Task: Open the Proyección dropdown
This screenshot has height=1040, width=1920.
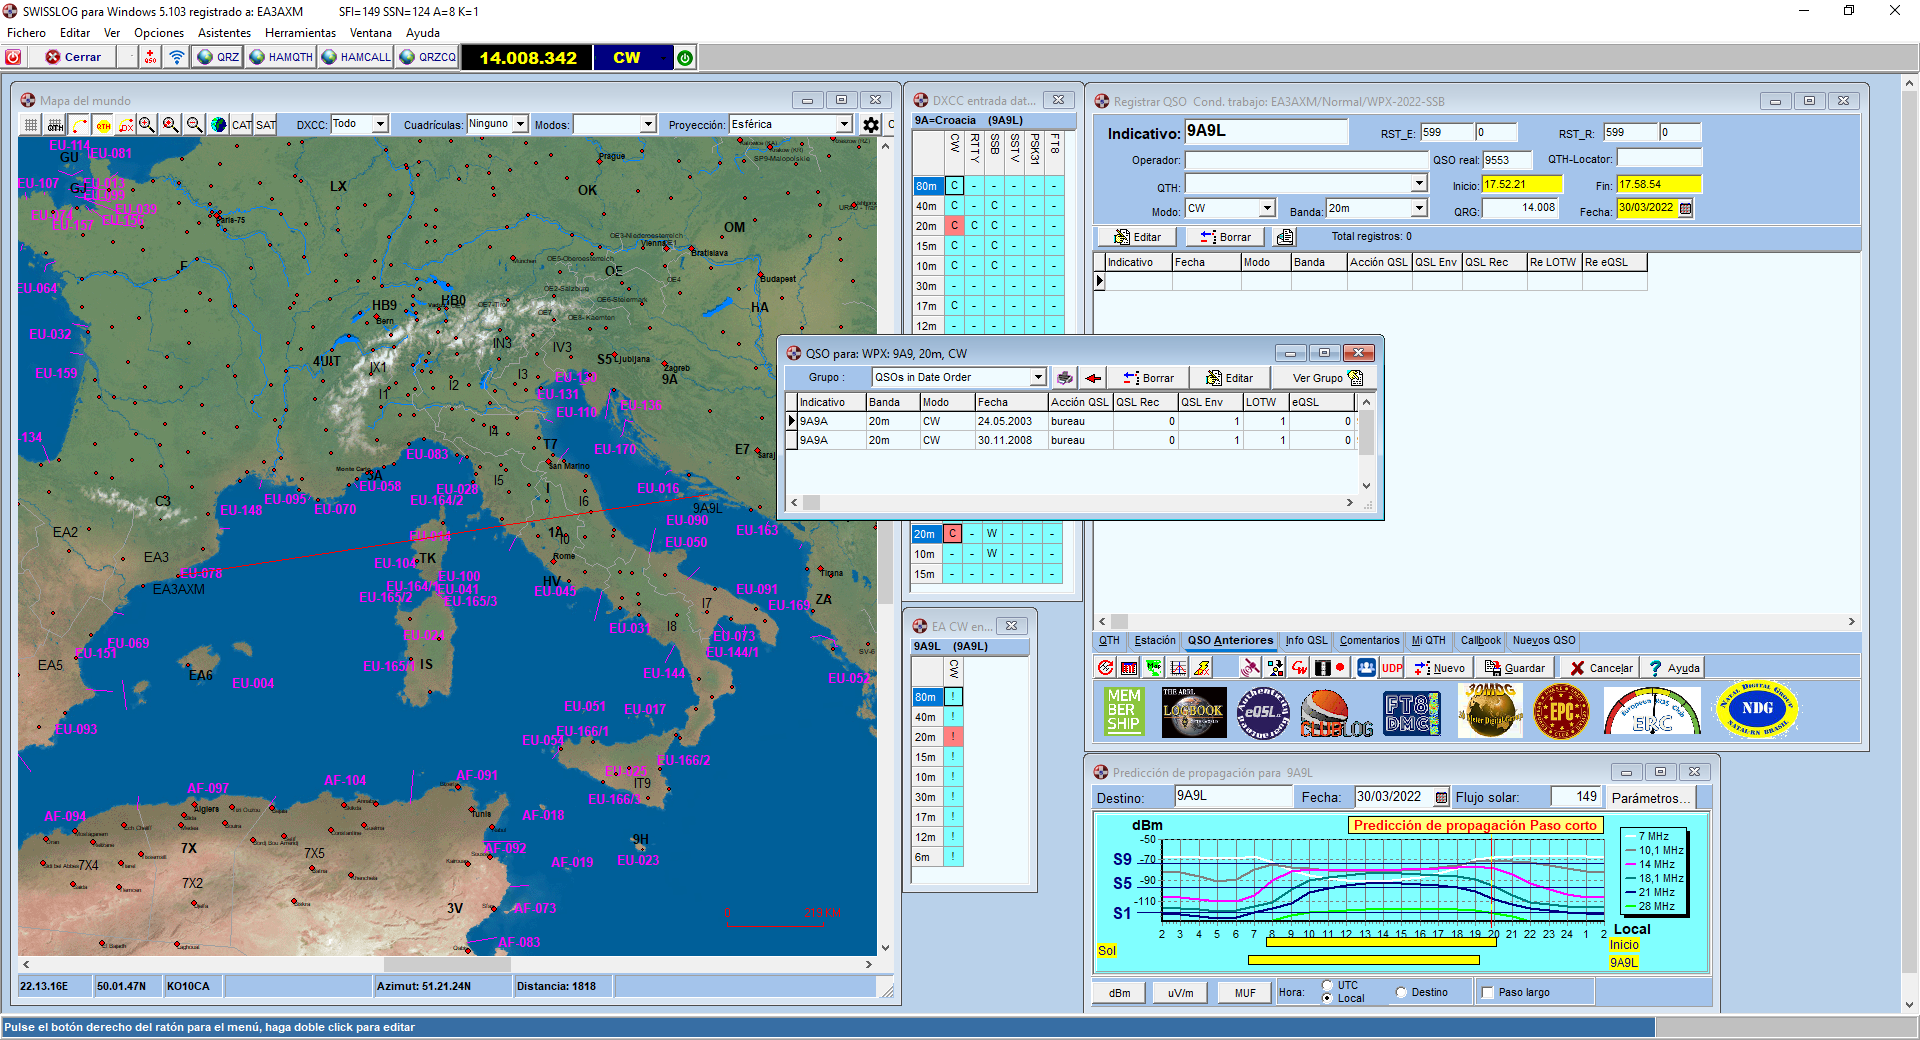Action: point(843,124)
